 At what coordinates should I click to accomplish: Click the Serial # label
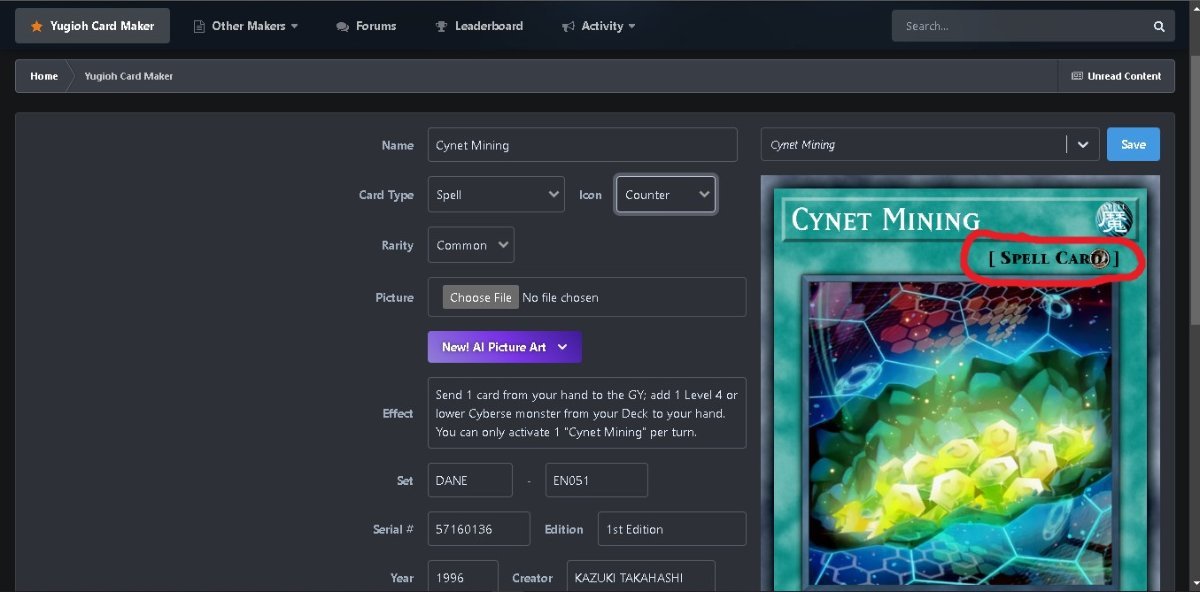(394, 529)
